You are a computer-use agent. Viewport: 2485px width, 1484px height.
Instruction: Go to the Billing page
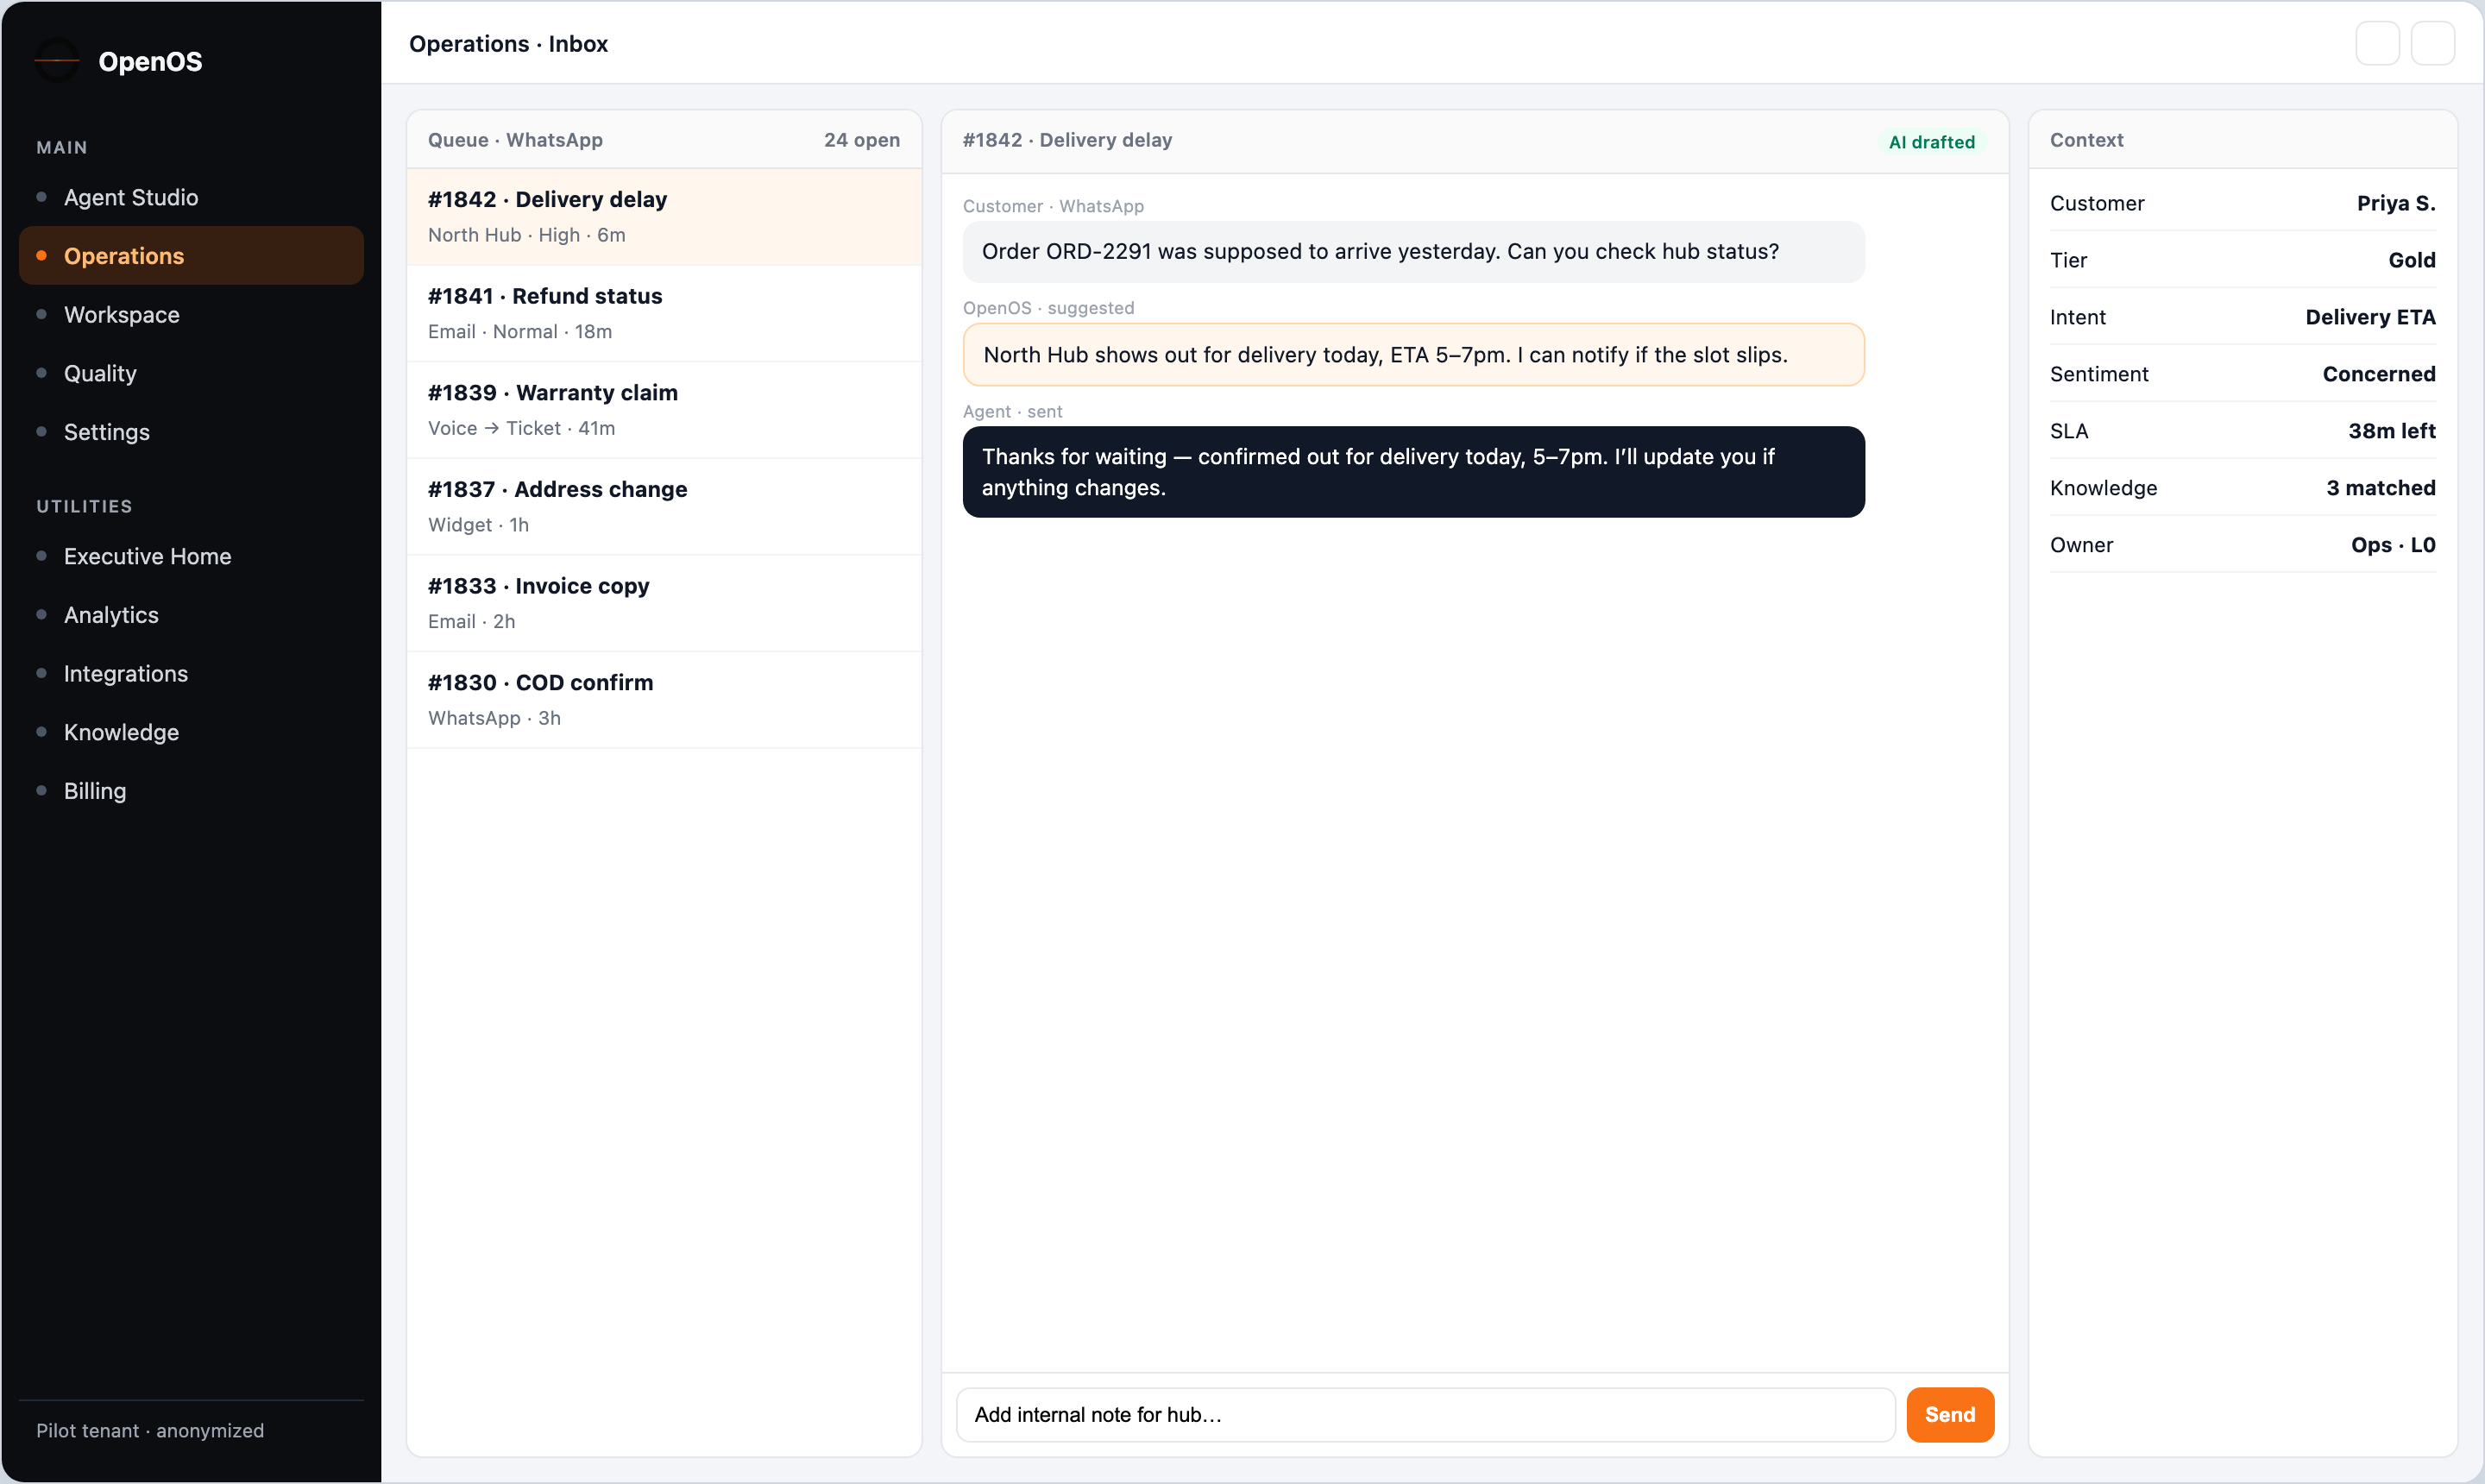click(191, 791)
